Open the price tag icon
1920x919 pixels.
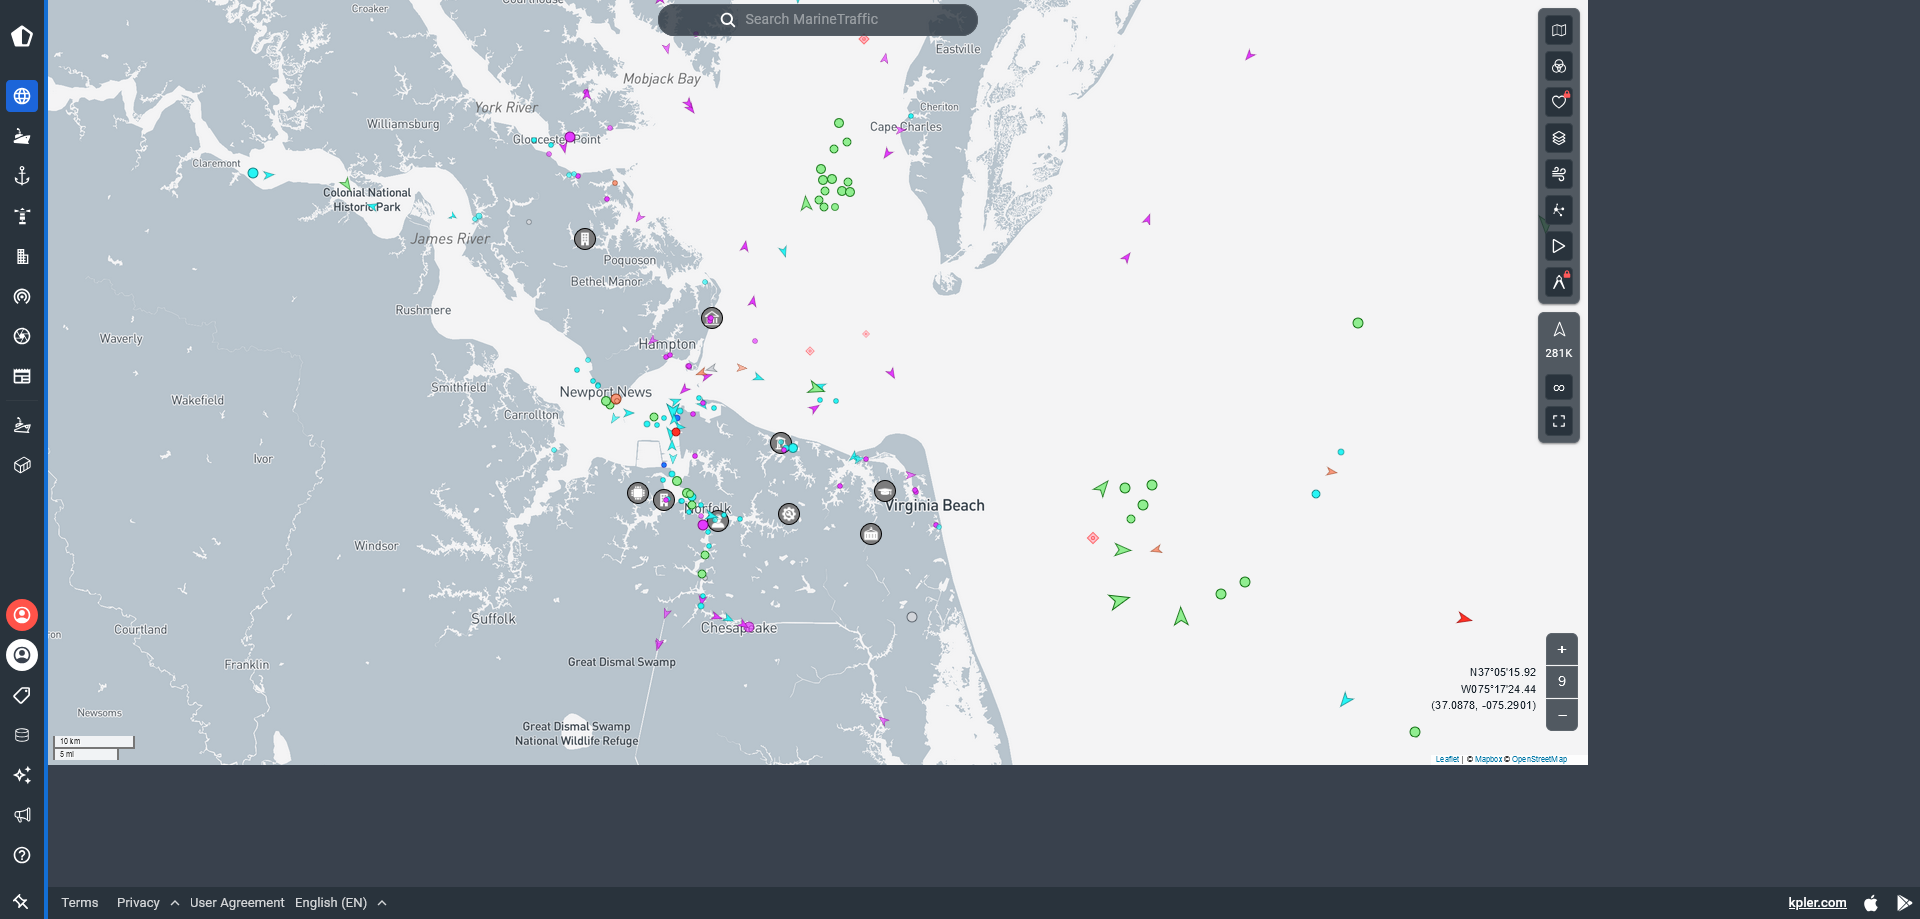22,695
